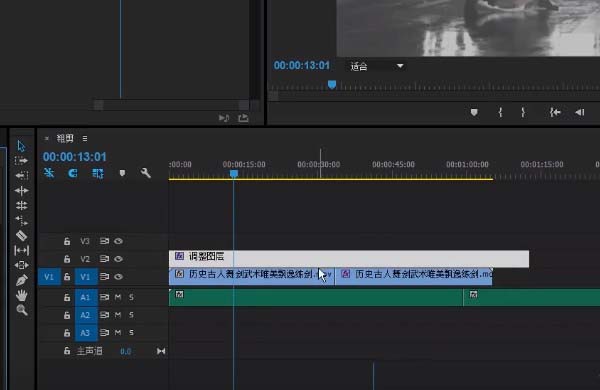Toggle lock on track V2
The height and width of the screenshot is (390, 600).
point(67,259)
